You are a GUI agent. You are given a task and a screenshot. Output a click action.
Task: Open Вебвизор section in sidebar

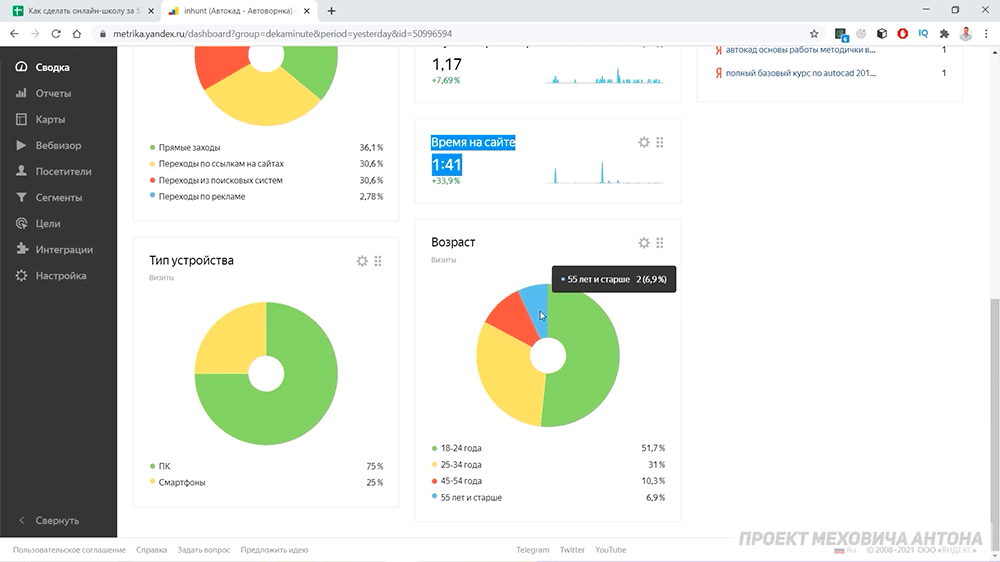(58, 145)
